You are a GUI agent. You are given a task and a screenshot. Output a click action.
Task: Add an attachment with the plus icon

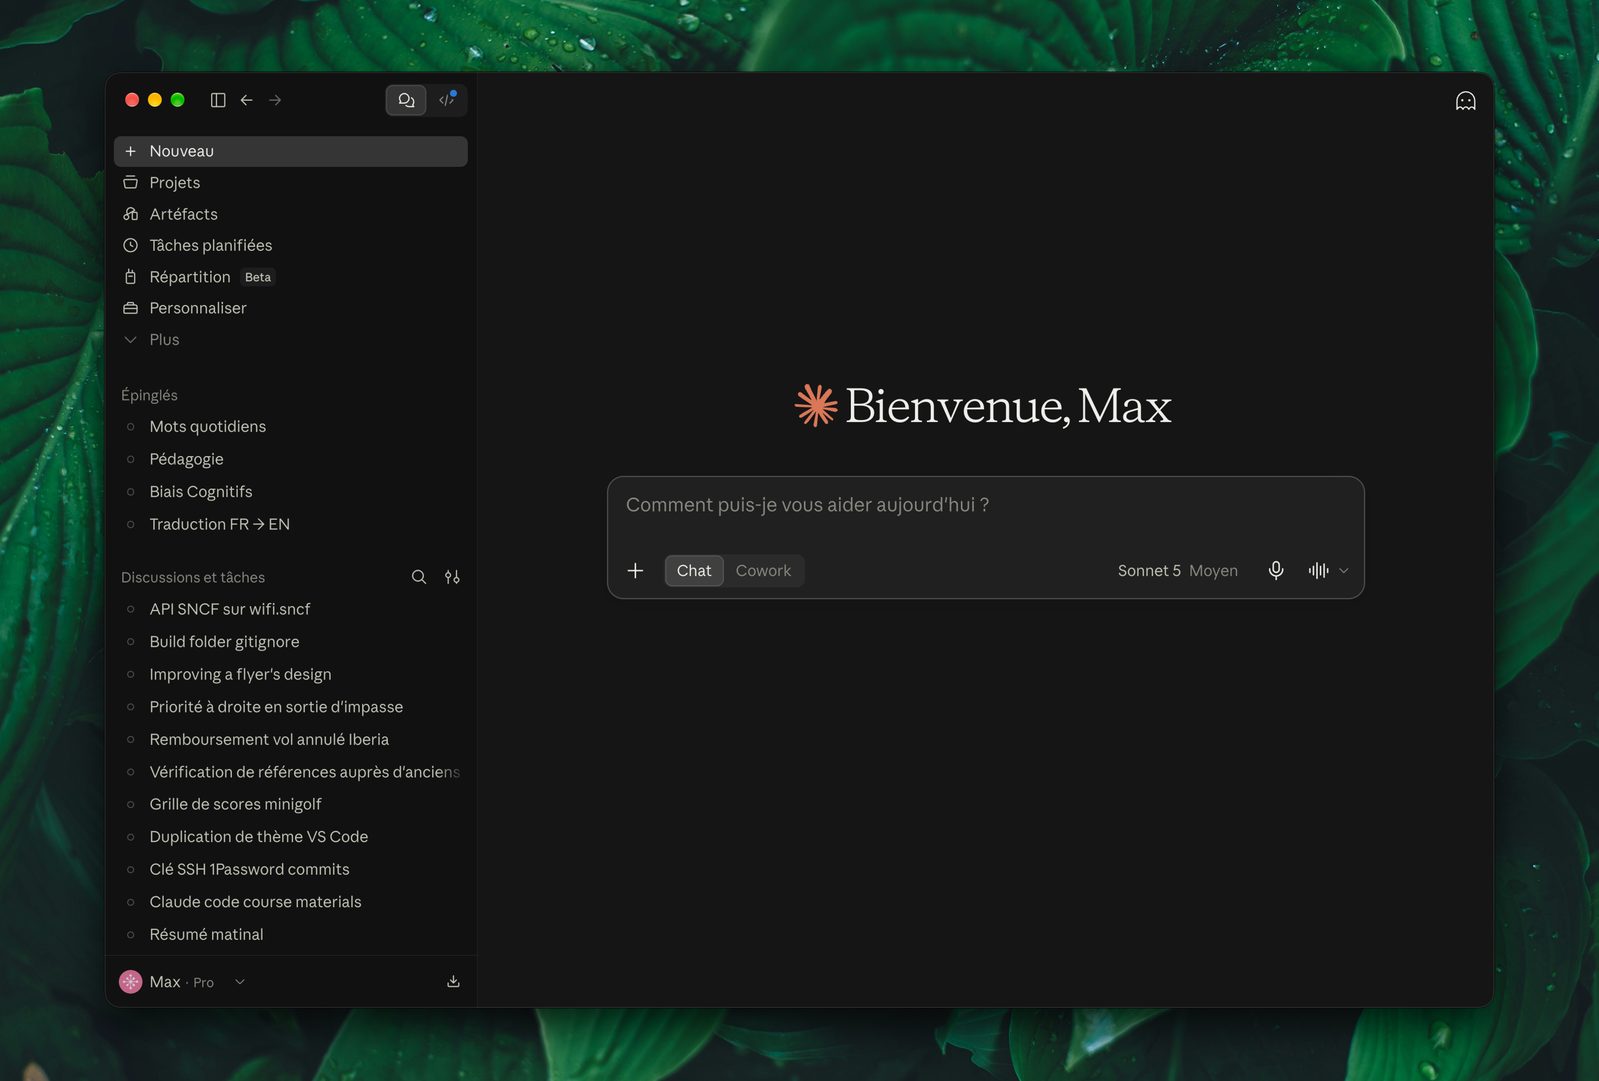click(x=635, y=571)
